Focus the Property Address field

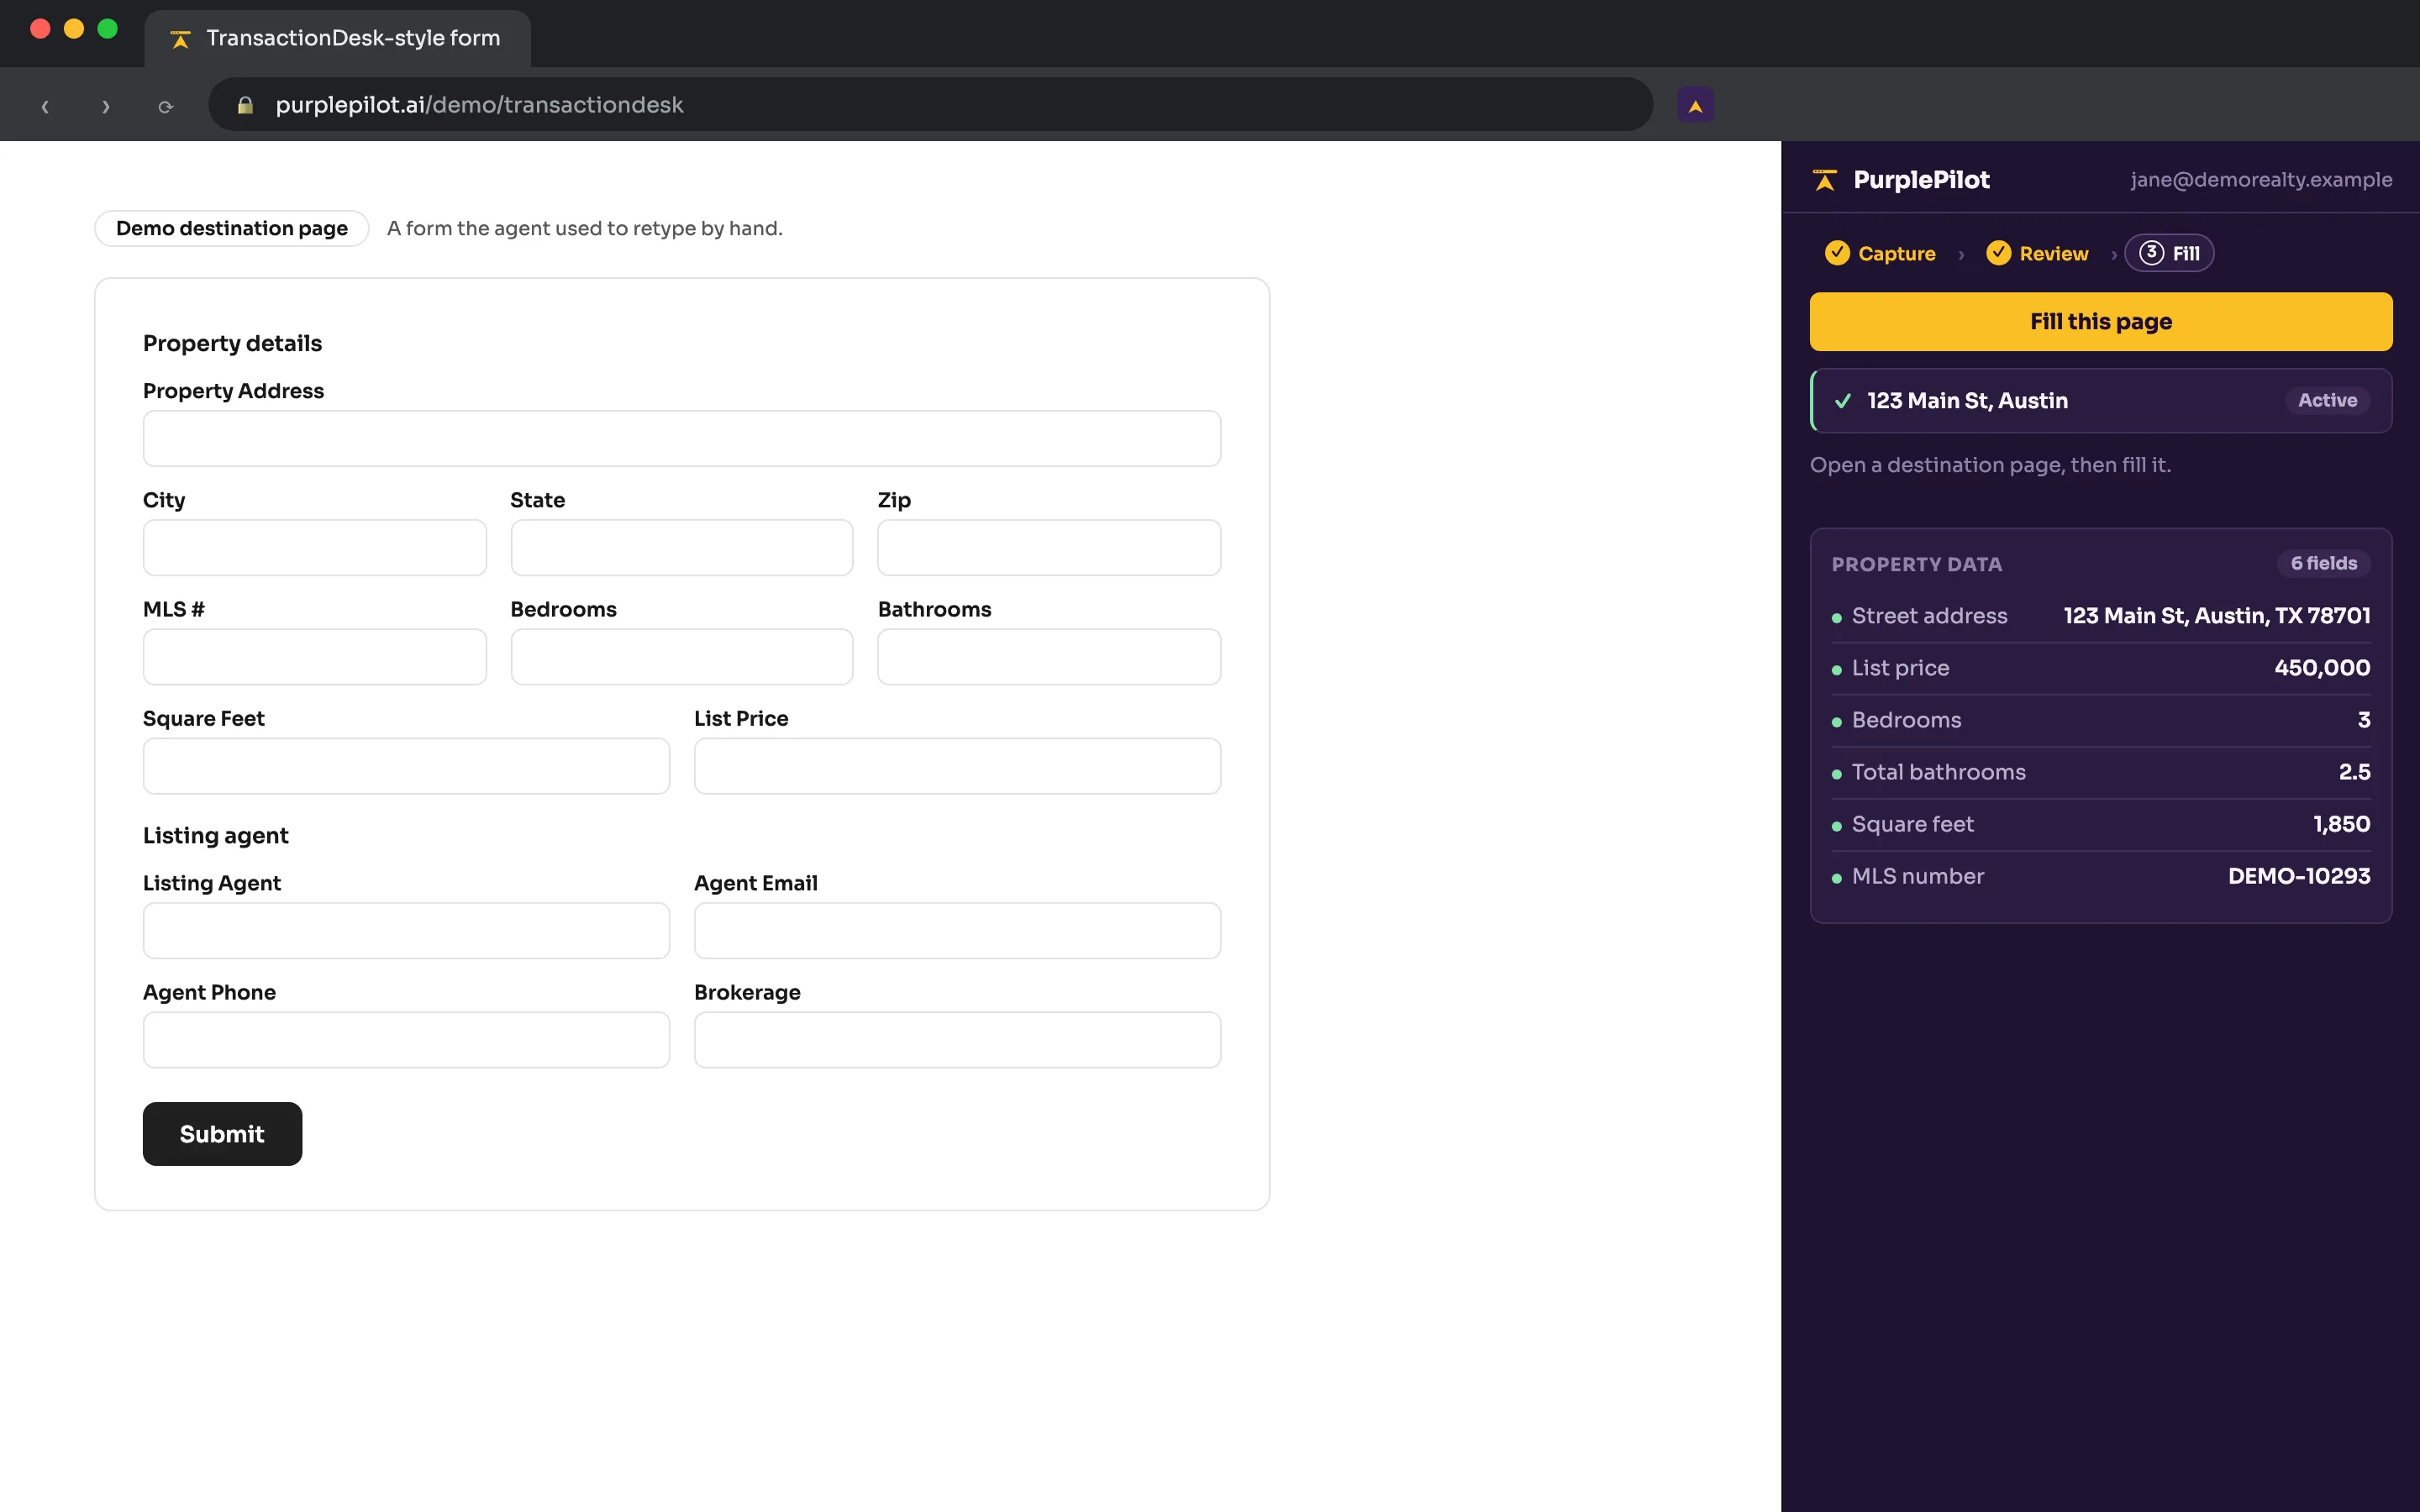(682, 439)
